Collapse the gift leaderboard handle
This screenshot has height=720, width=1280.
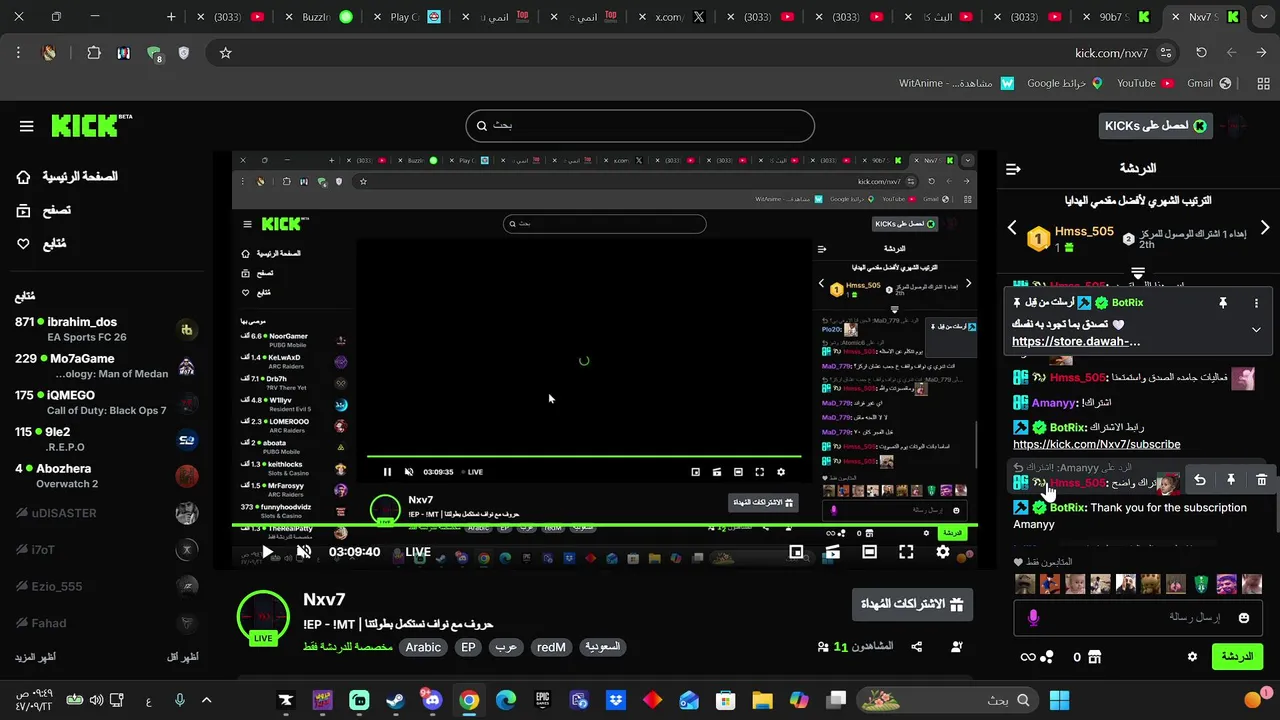(1138, 272)
